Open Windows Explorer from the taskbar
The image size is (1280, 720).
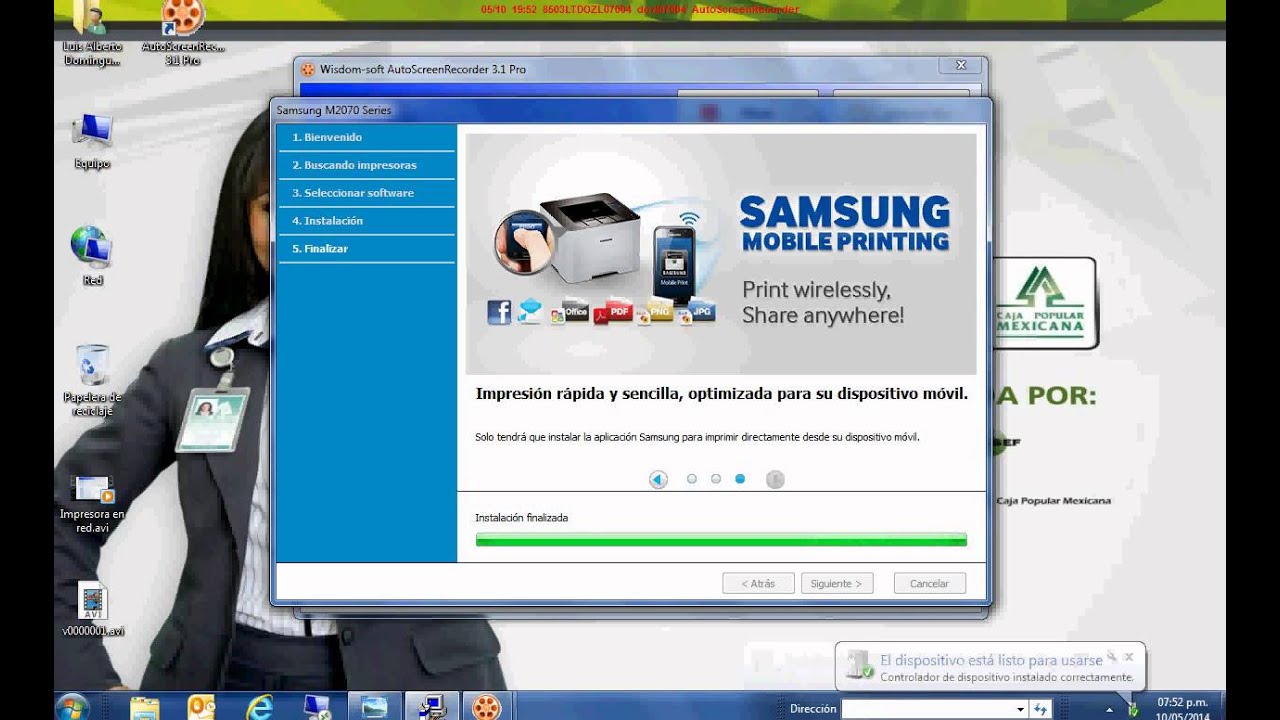pyautogui.click(x=145, y=707)
